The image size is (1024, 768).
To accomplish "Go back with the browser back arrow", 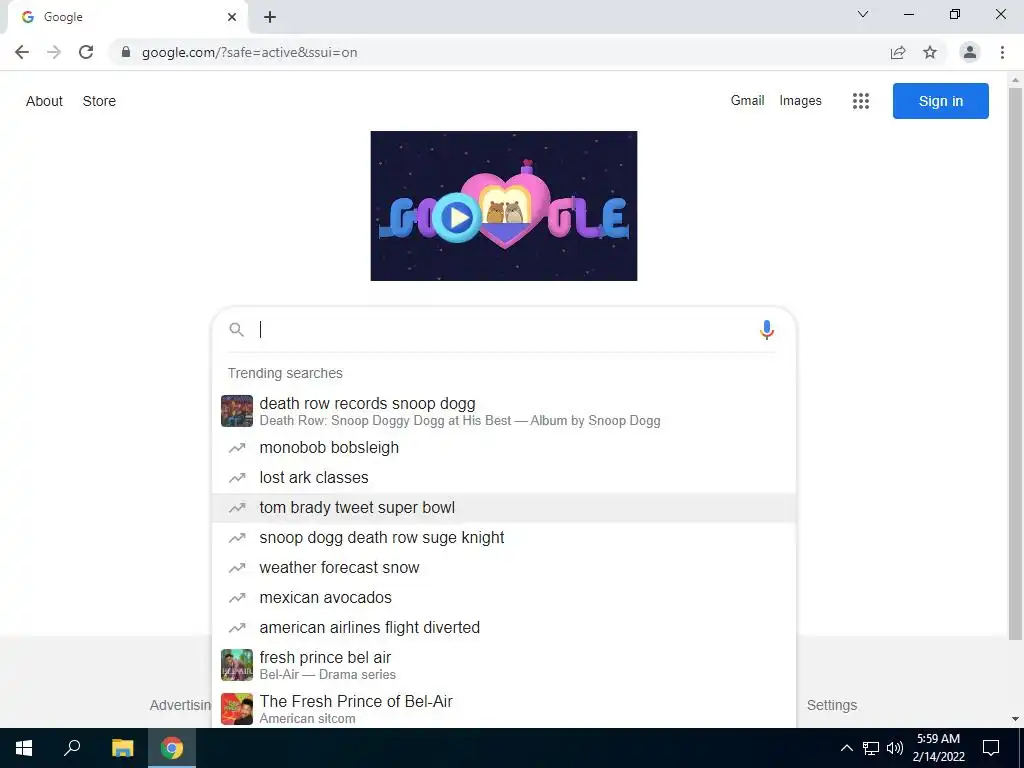I will pyautogui.click(x=22, y=52).
